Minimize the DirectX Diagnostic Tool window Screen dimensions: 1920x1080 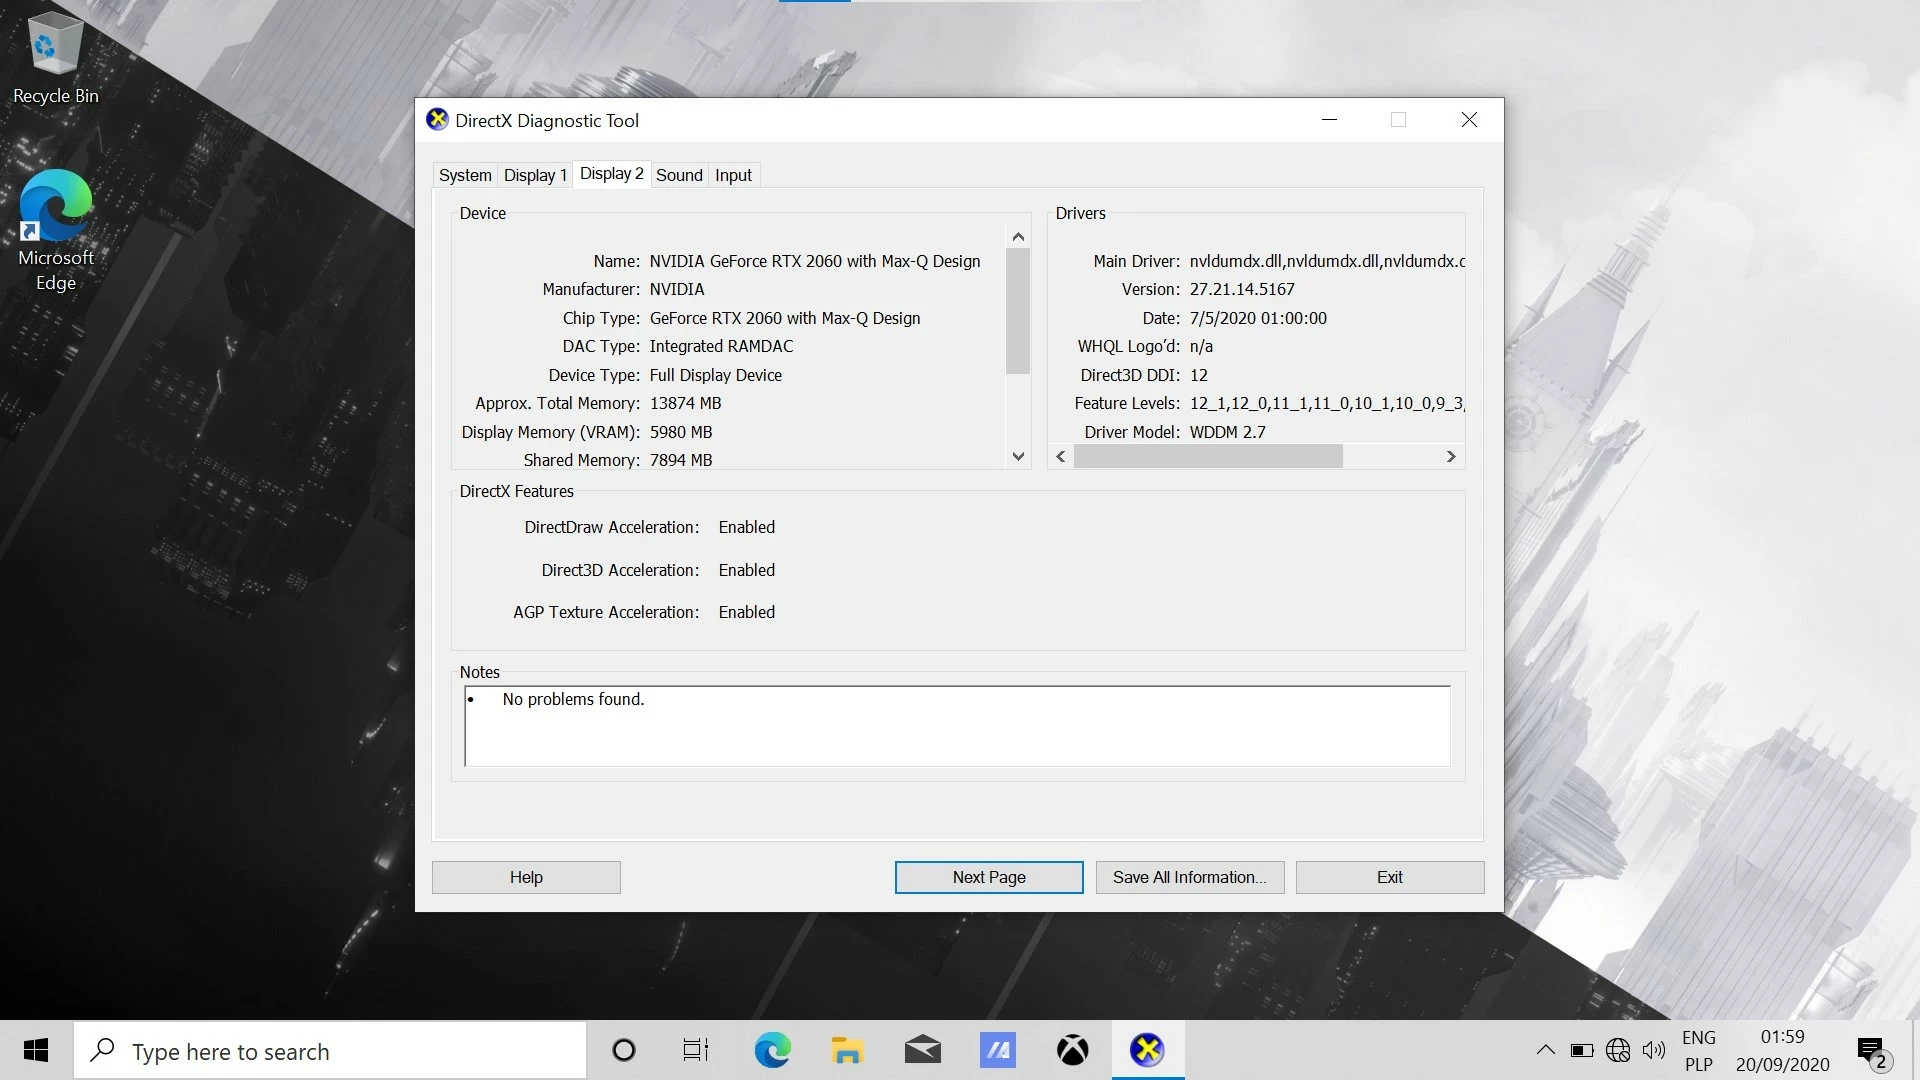click(x=1329, y=120)
